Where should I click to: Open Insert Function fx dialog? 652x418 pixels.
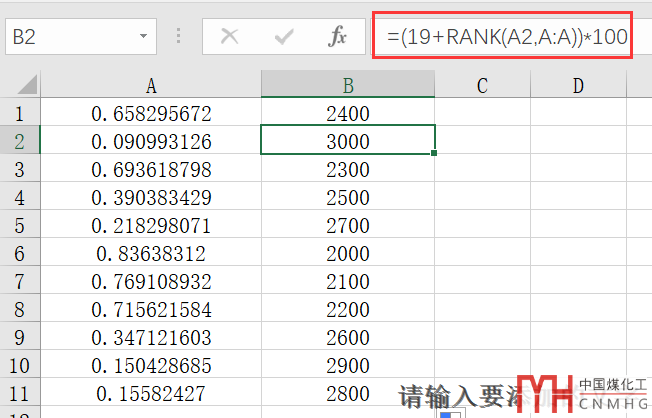337,37
